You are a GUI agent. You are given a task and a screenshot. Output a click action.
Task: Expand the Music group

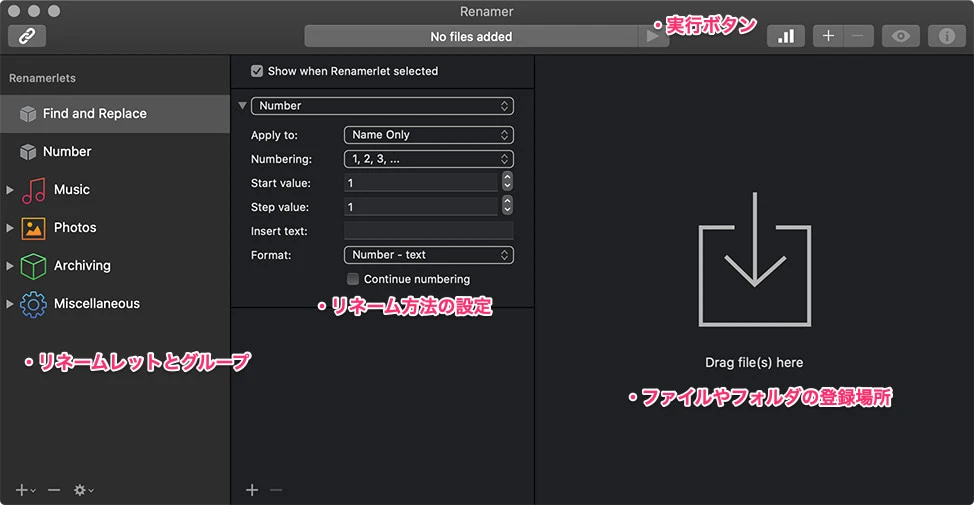coord(11,190)
